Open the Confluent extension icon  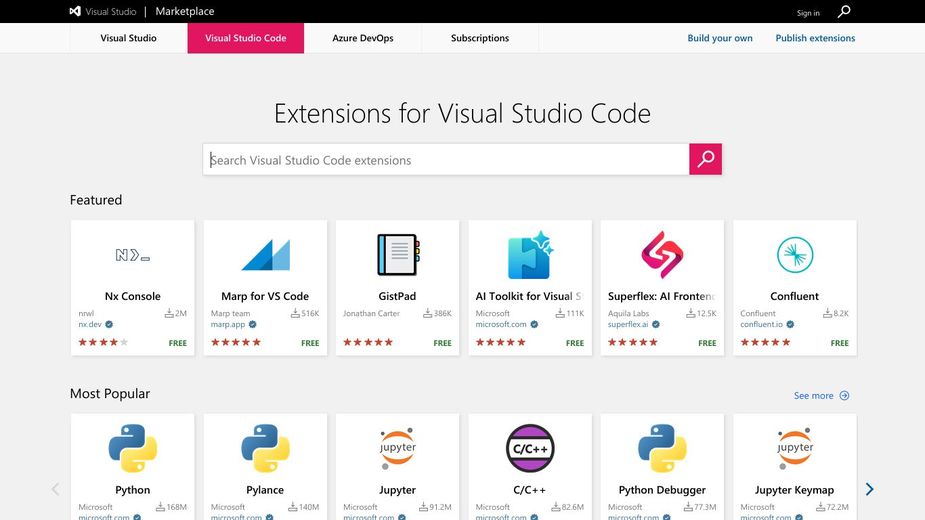pos(795,254)
